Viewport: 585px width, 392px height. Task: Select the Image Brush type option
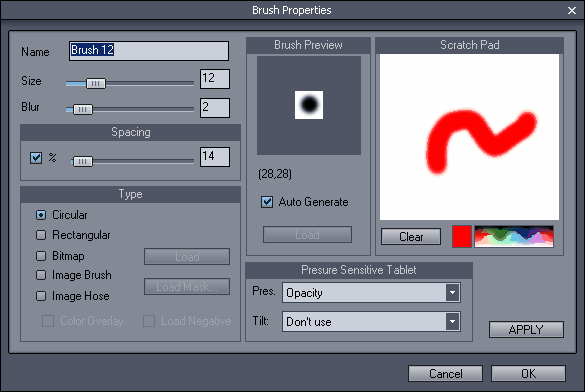[x=41, y=275]
